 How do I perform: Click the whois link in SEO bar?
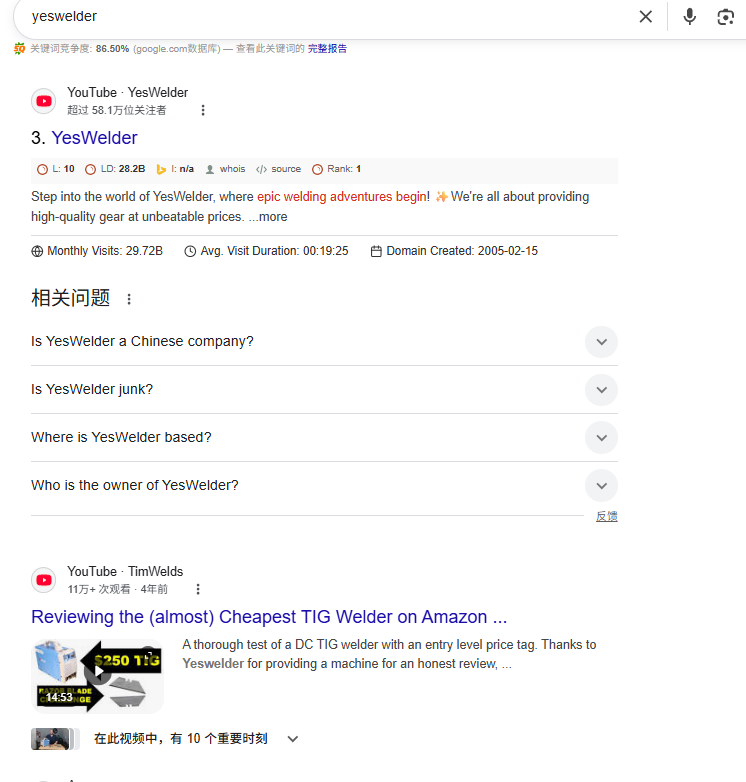click(x=226, y=169)
